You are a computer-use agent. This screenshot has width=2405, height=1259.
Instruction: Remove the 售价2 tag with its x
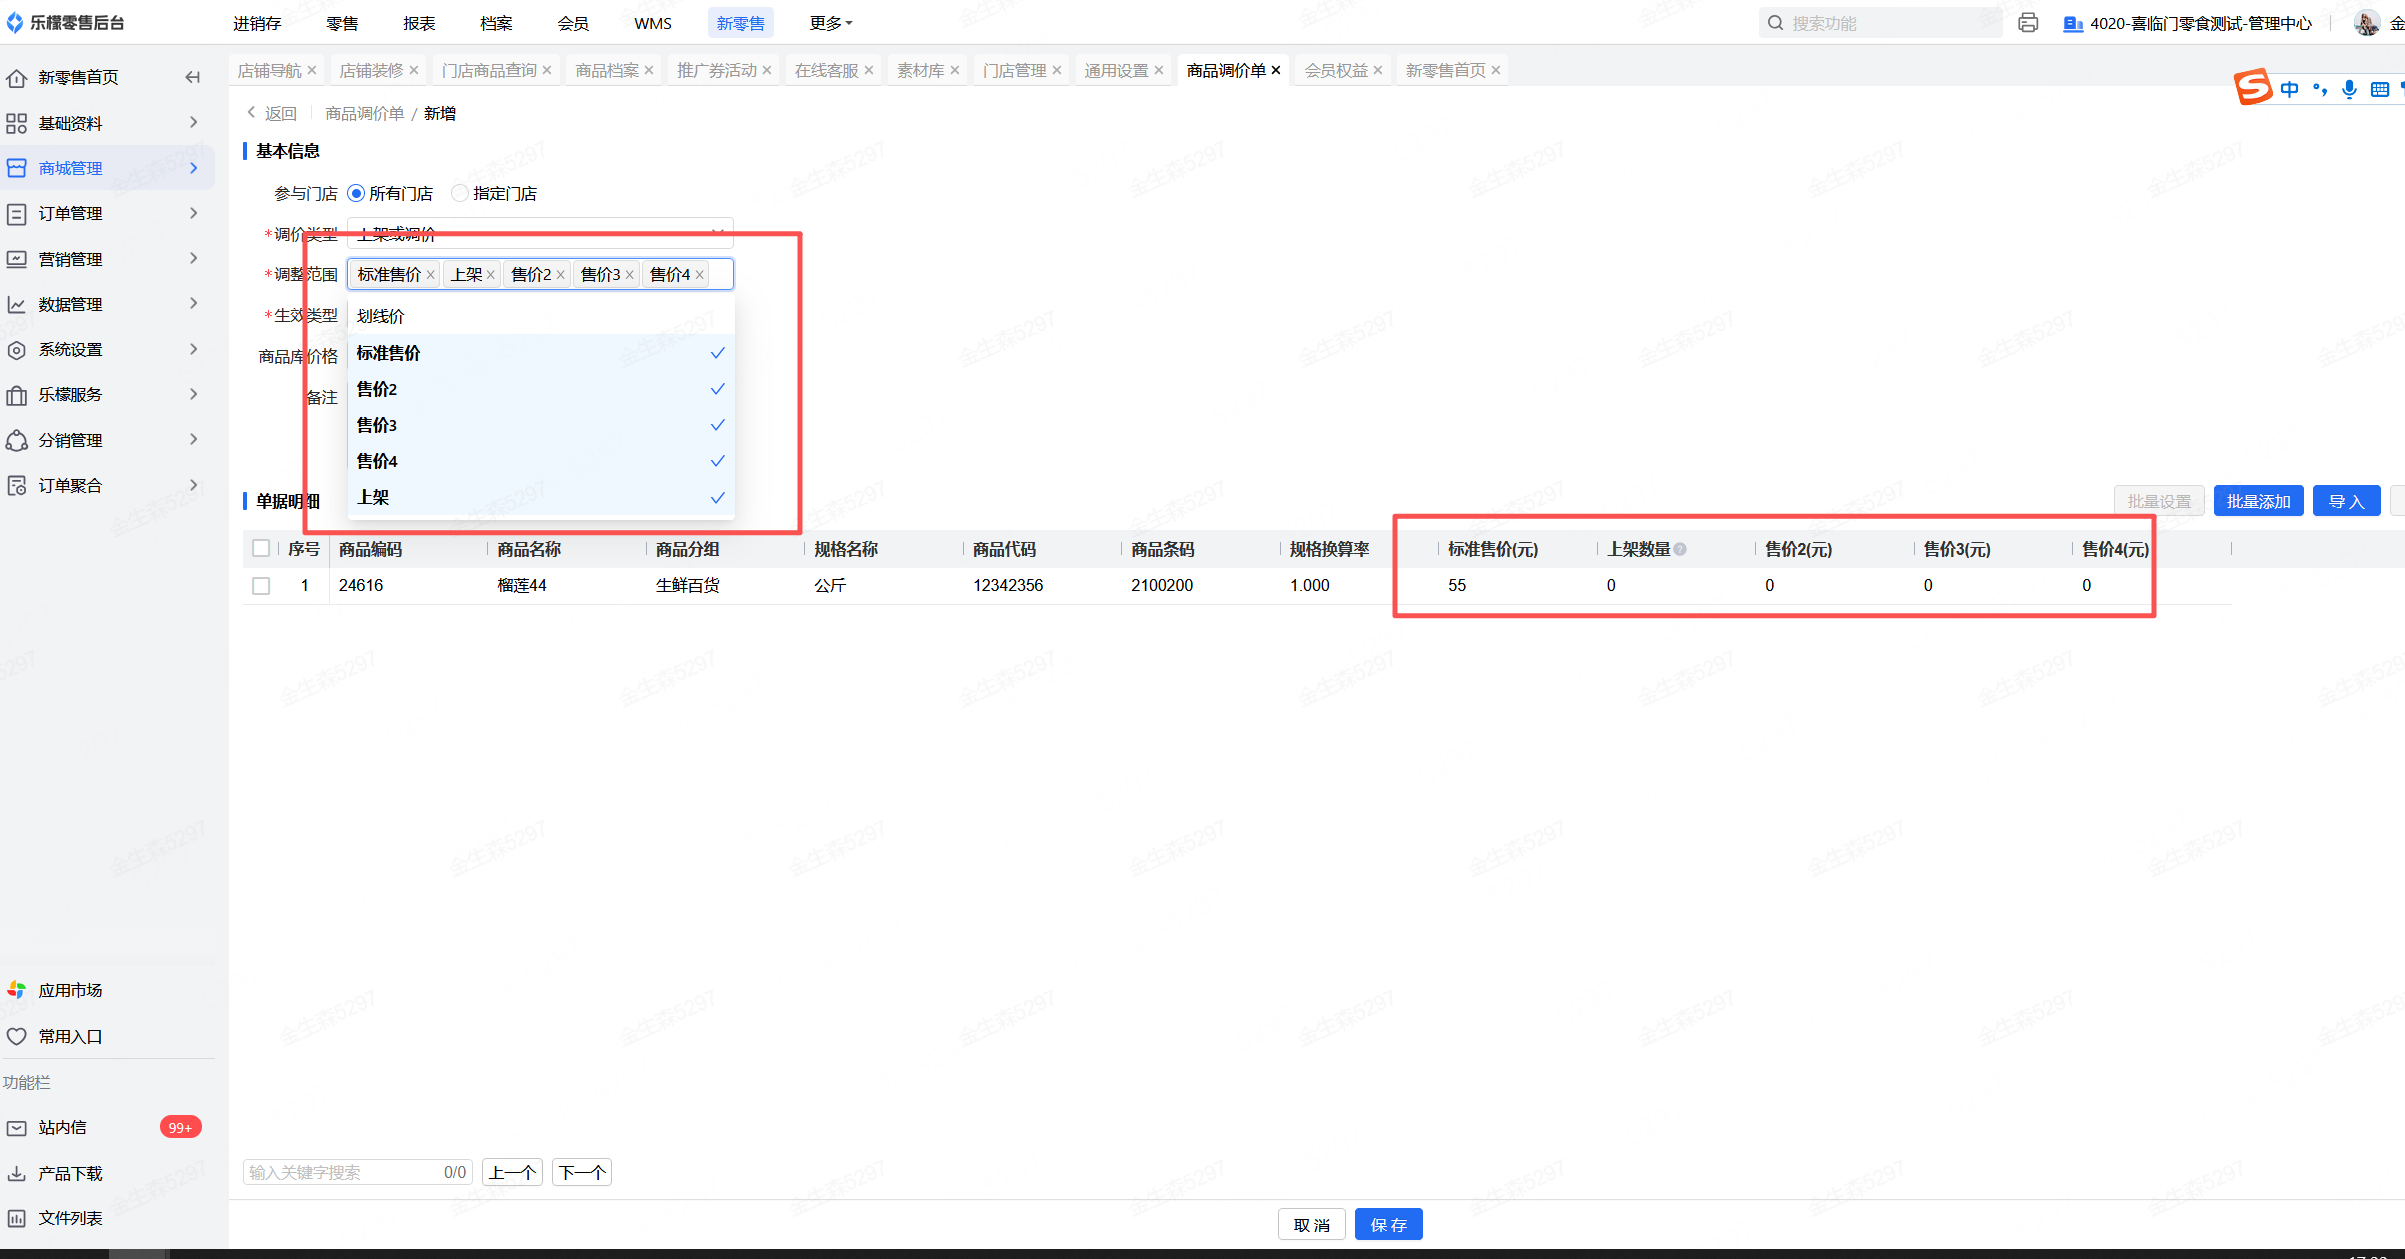tap(561, 275)
